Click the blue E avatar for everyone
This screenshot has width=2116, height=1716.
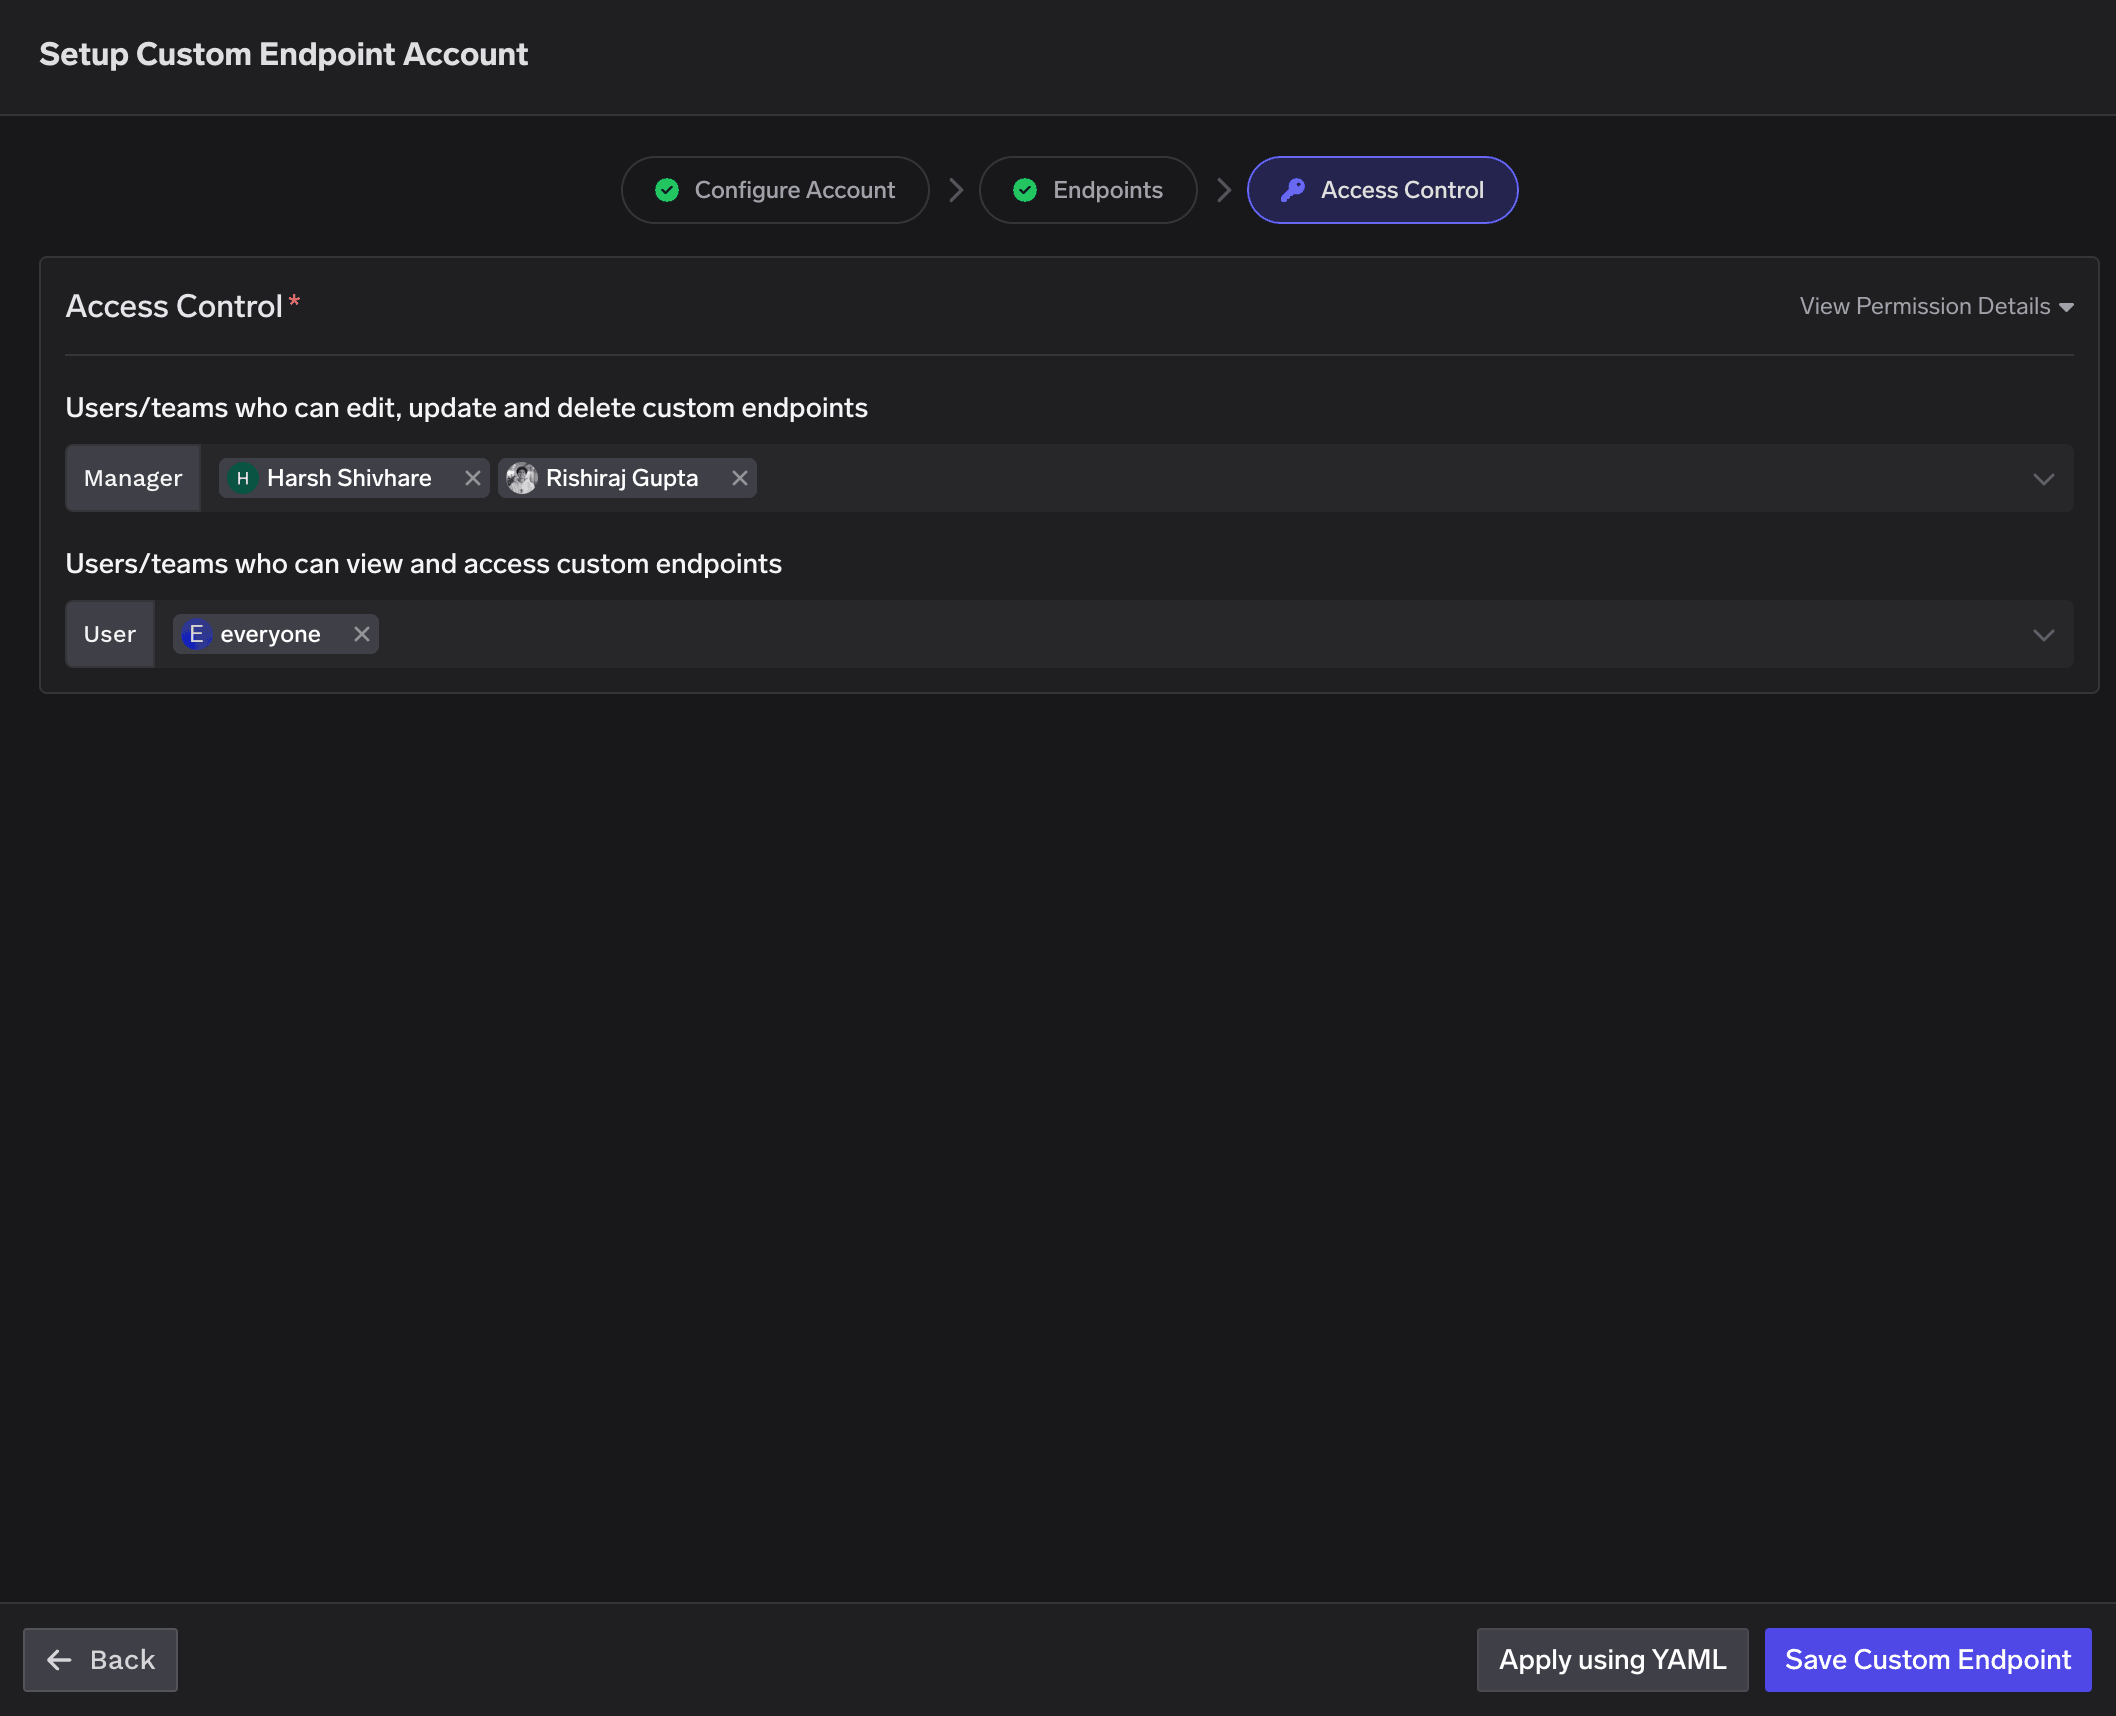tap(196, 634)
